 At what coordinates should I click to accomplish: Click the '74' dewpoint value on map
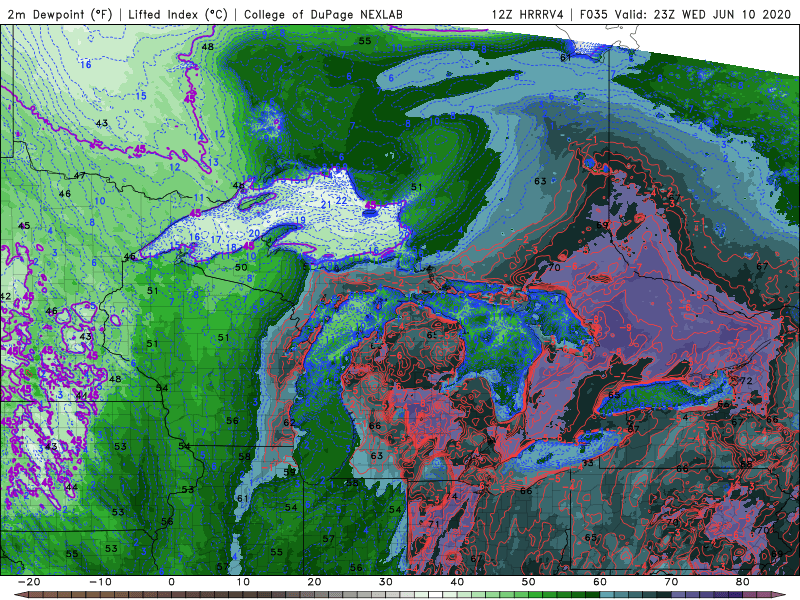point(451,496)
